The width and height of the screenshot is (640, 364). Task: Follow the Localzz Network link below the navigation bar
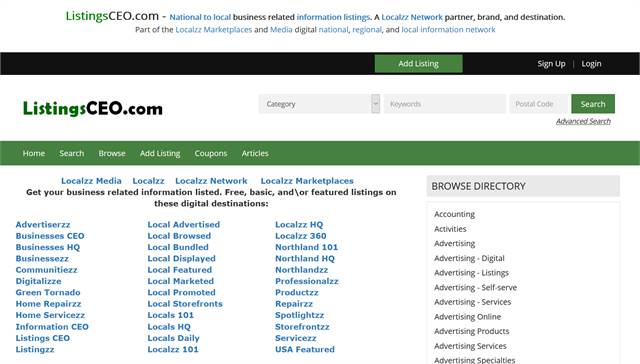(211, 181)
